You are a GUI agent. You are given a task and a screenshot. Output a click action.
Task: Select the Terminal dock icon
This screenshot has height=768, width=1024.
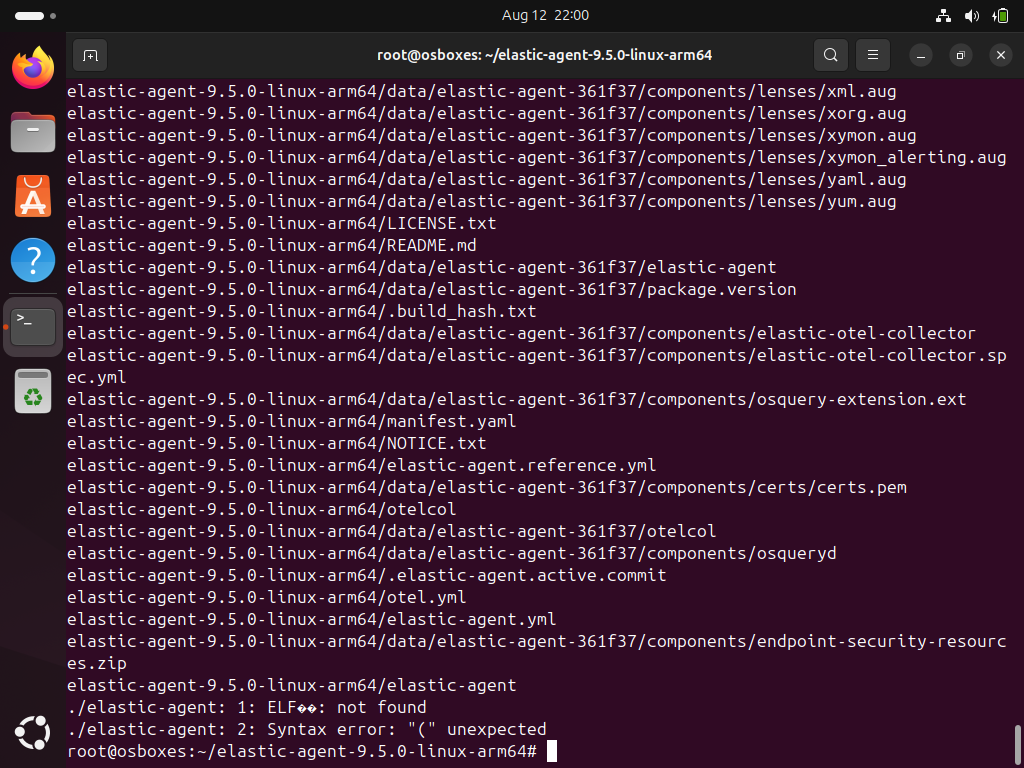click(x=33, y=327)
